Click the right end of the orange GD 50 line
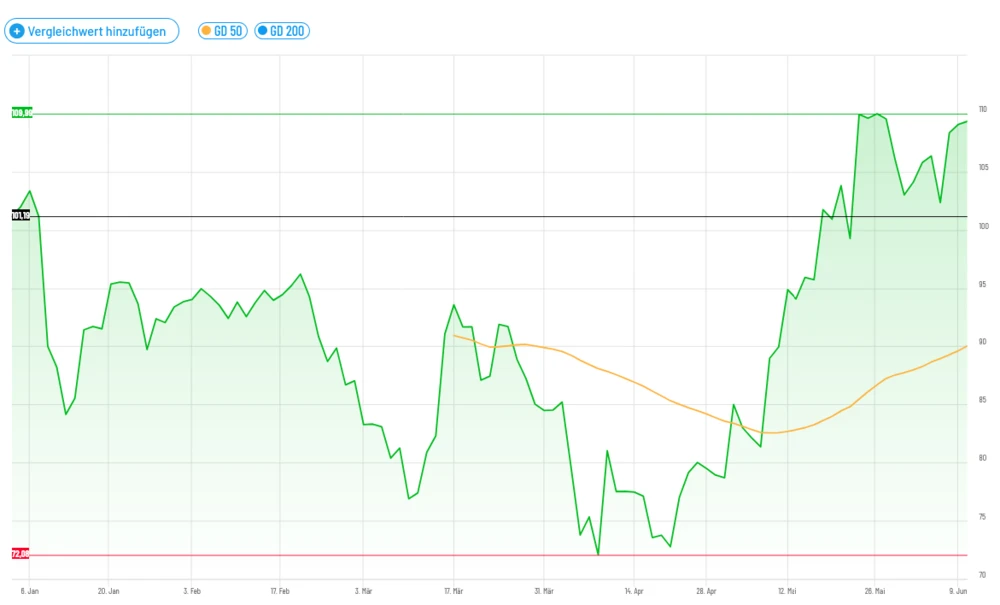The height and width of the screenshot is (605, 1000). pyautogui.click(x=965, y=347)
